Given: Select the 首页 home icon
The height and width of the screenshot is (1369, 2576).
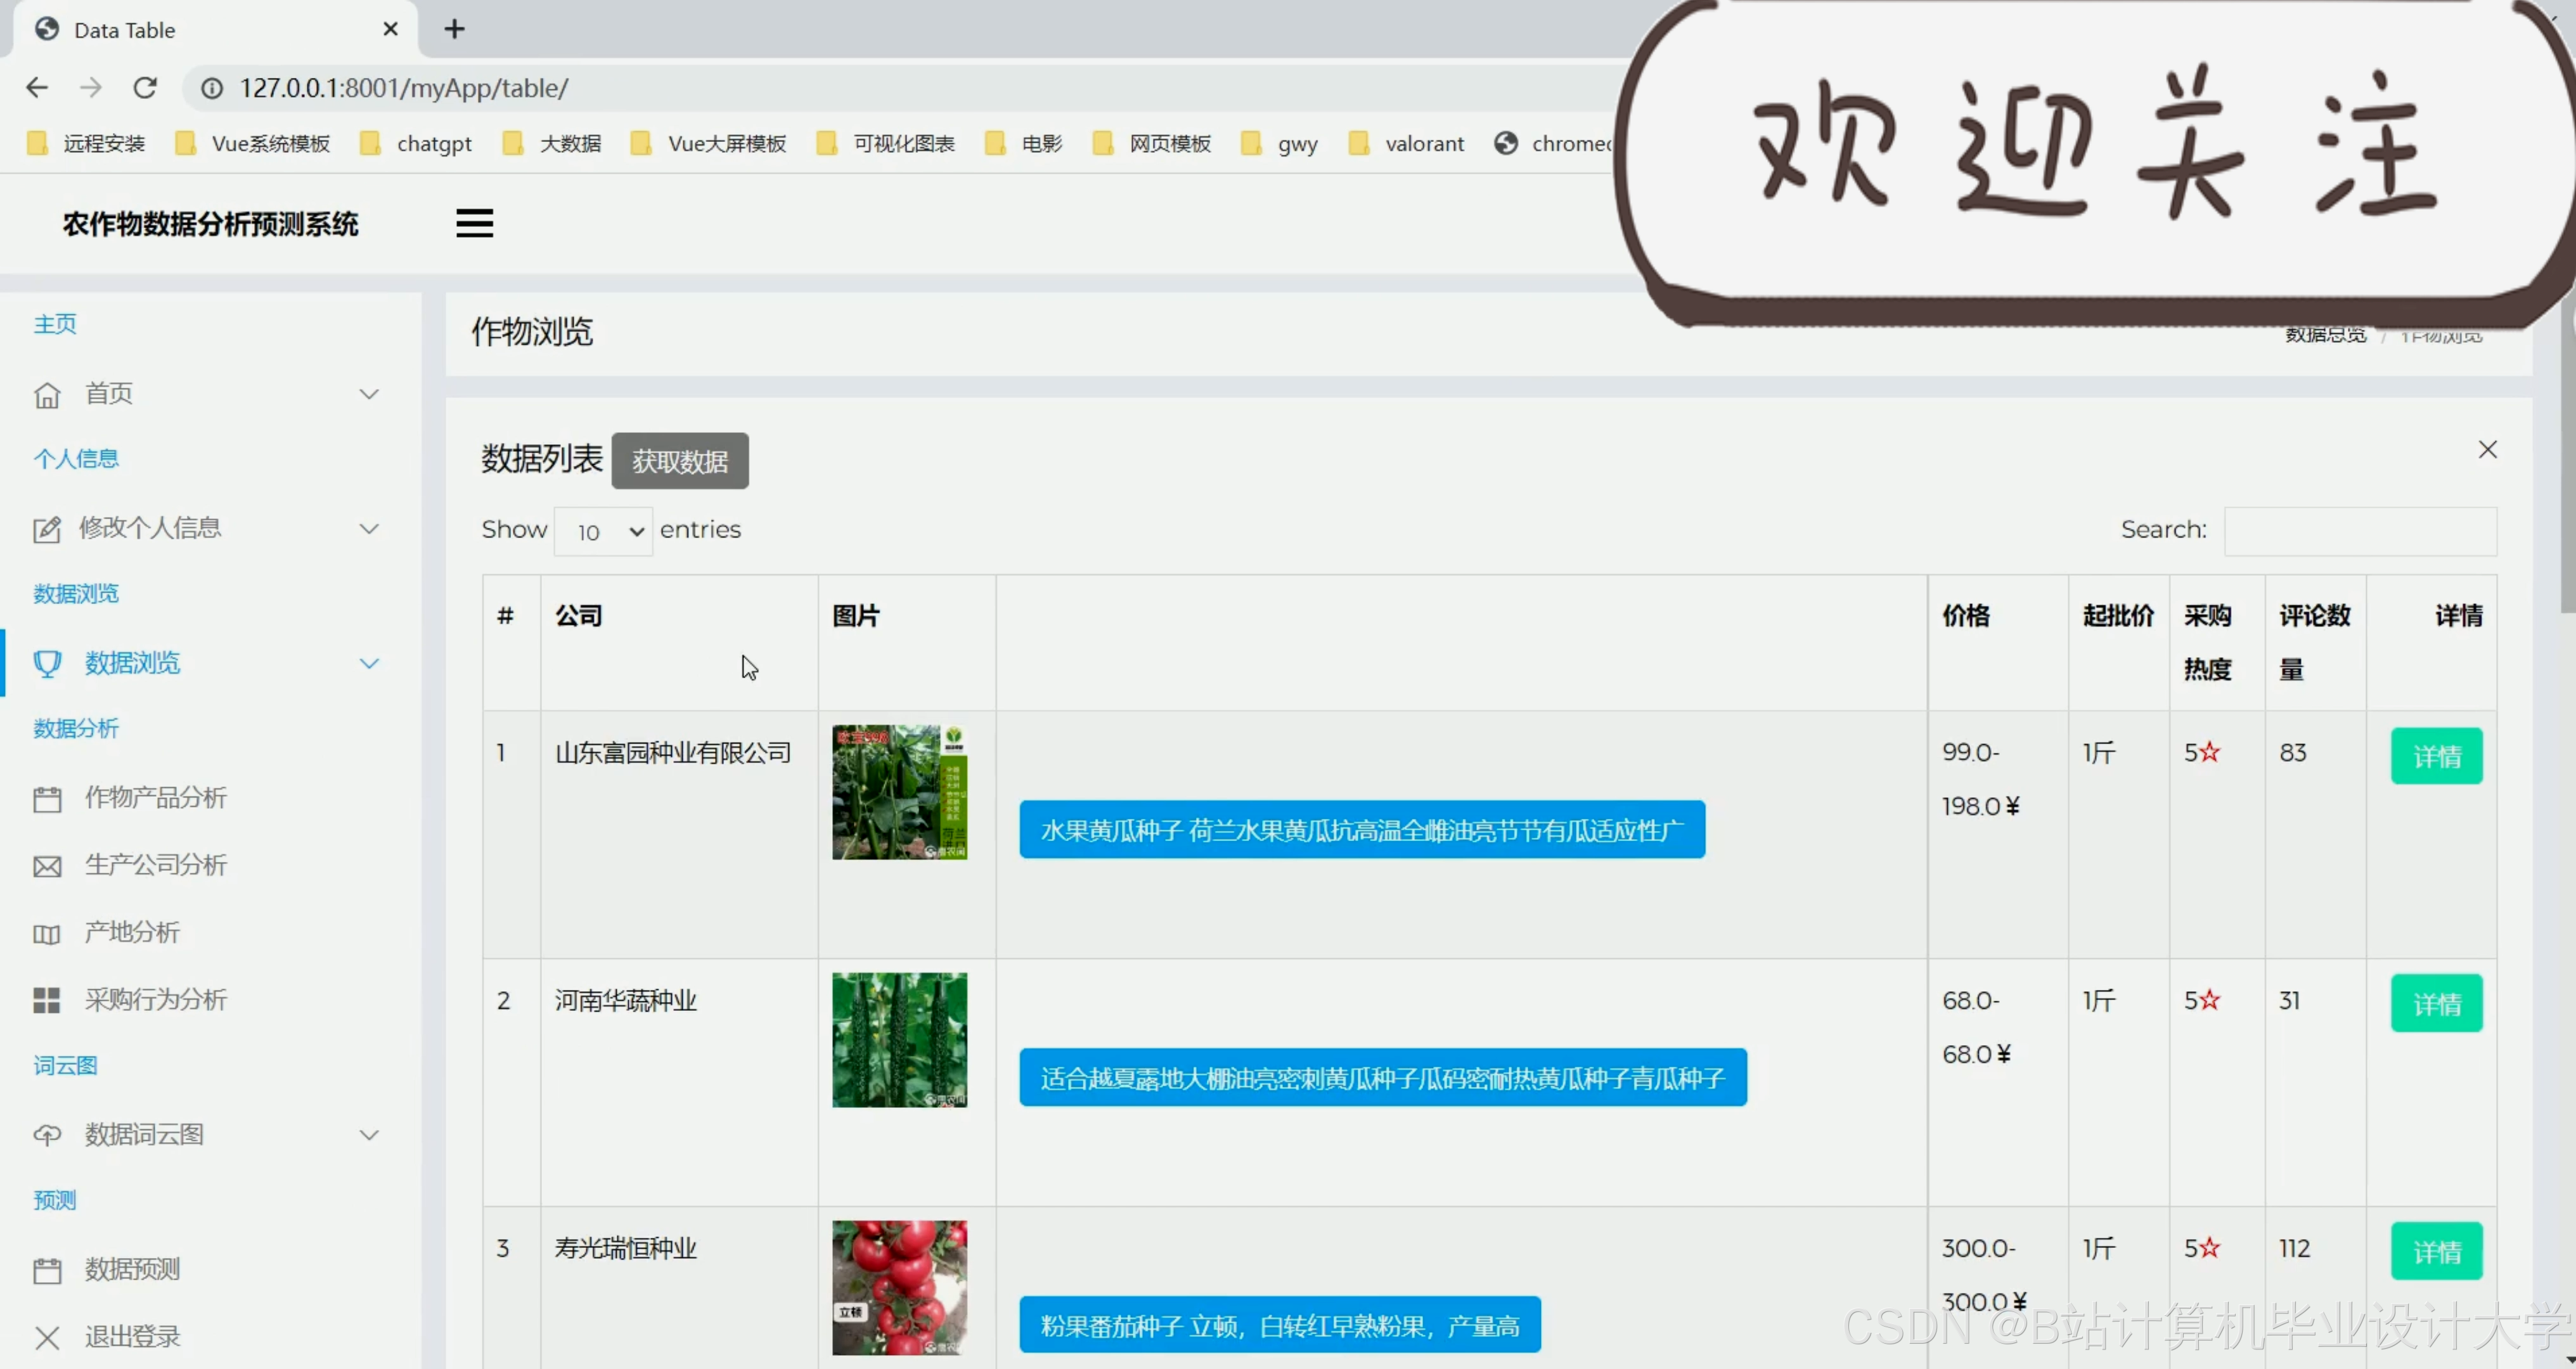Looking at the screenshot, I should tap(47, 394).
